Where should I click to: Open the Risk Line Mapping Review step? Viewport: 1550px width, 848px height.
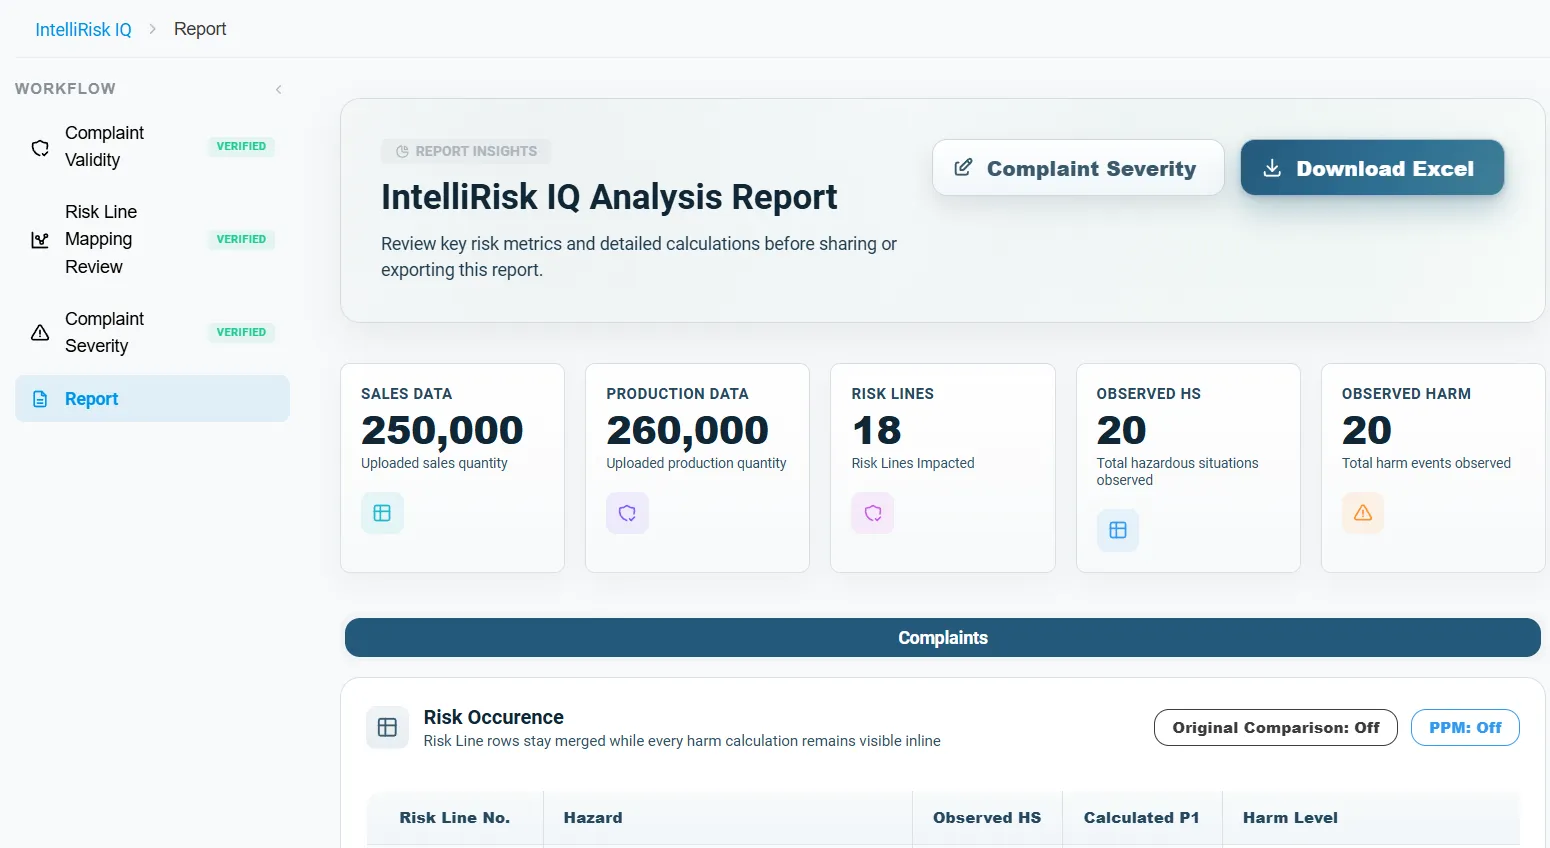coord(152,240)
